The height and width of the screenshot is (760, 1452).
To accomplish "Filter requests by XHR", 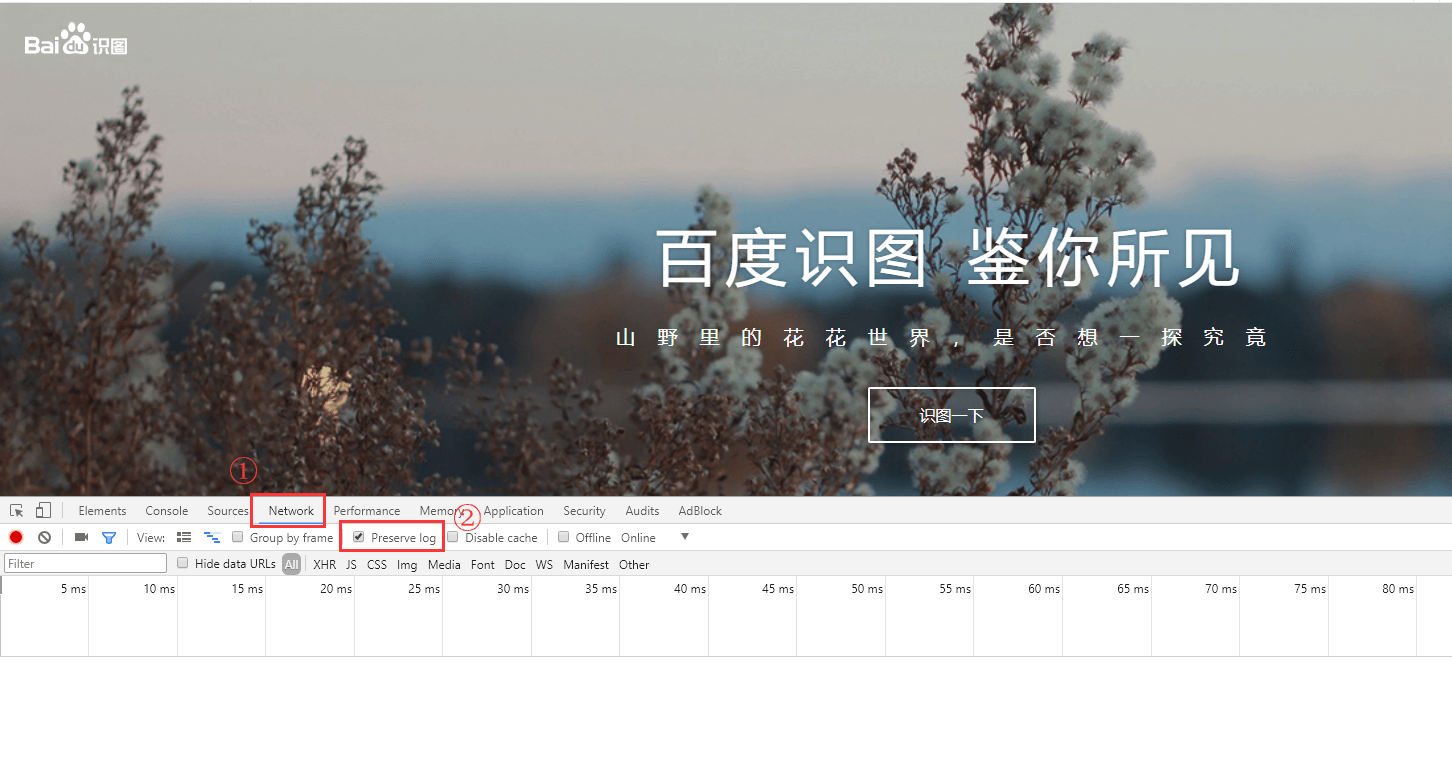I will (x=324, y=565).
